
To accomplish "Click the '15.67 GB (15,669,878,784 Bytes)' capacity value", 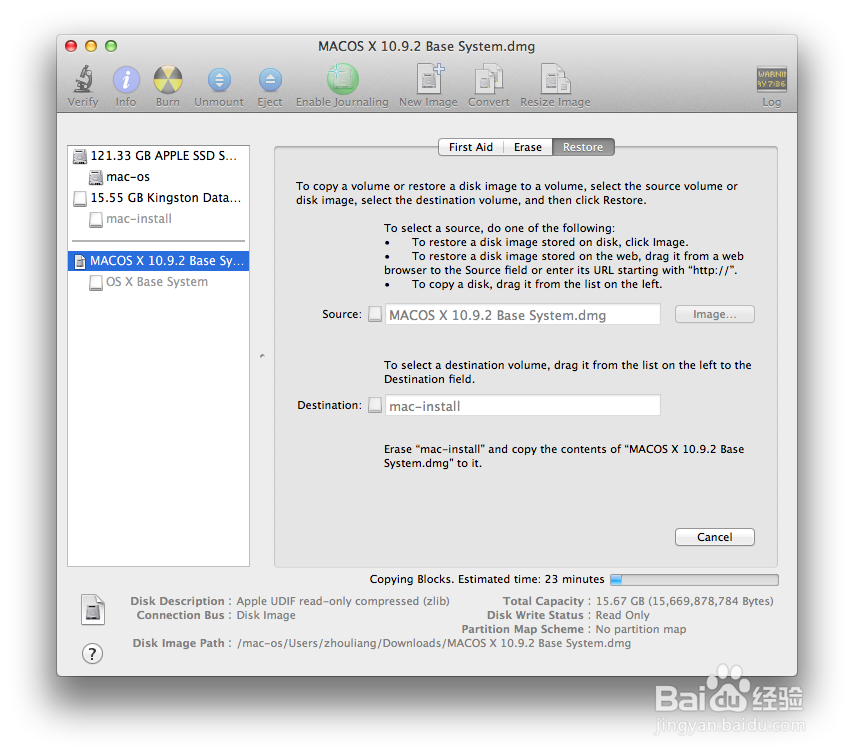I will (685, 601).
